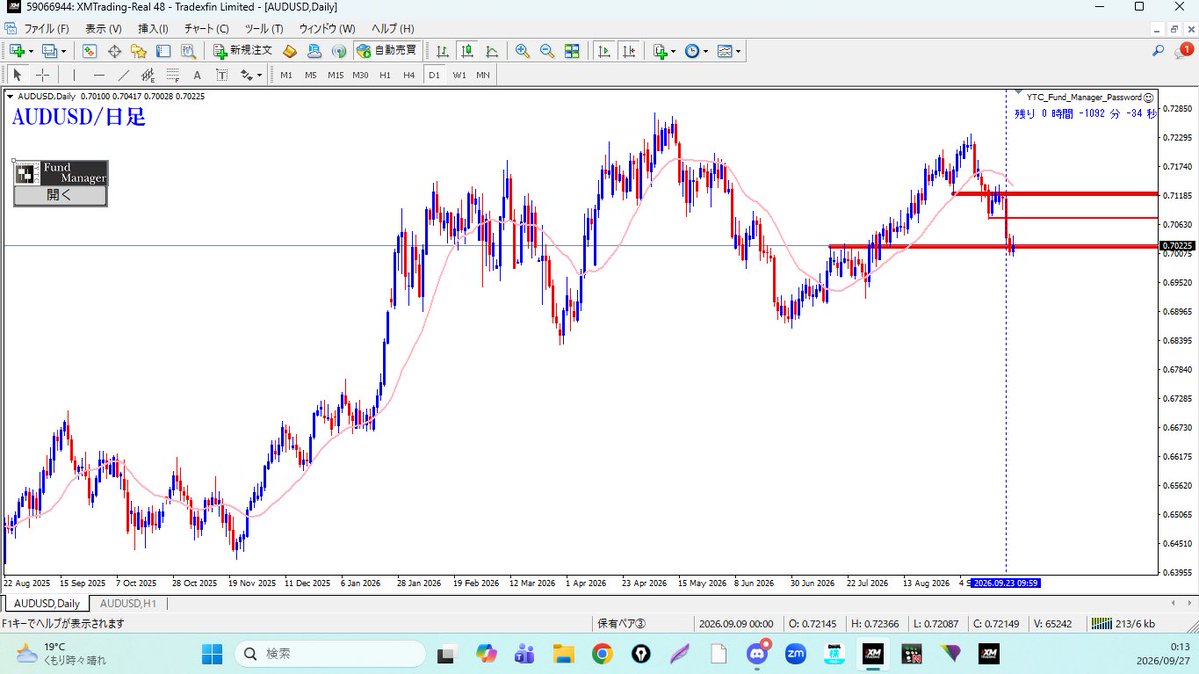1199x674 pixels.
Task: Open the Strategy Tester magnifier icon
Action: 188,51
